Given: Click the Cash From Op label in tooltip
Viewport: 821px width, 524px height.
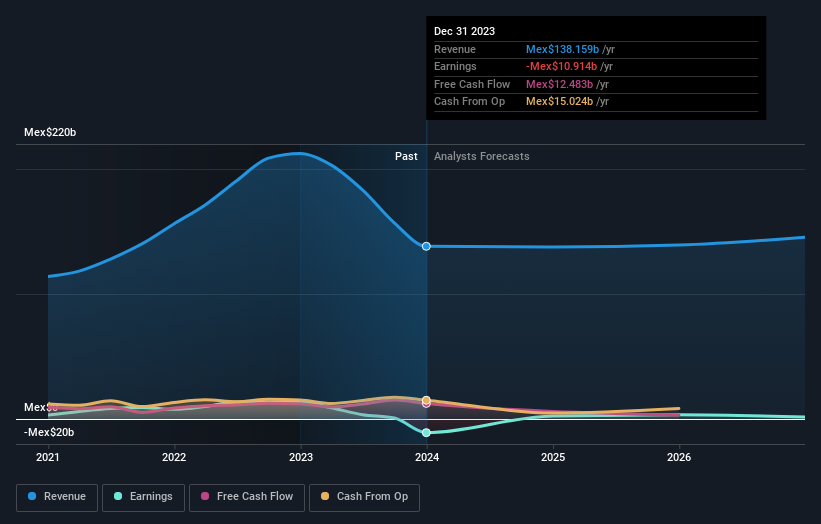Looking at the screenshot, I should tap(469, 102).
